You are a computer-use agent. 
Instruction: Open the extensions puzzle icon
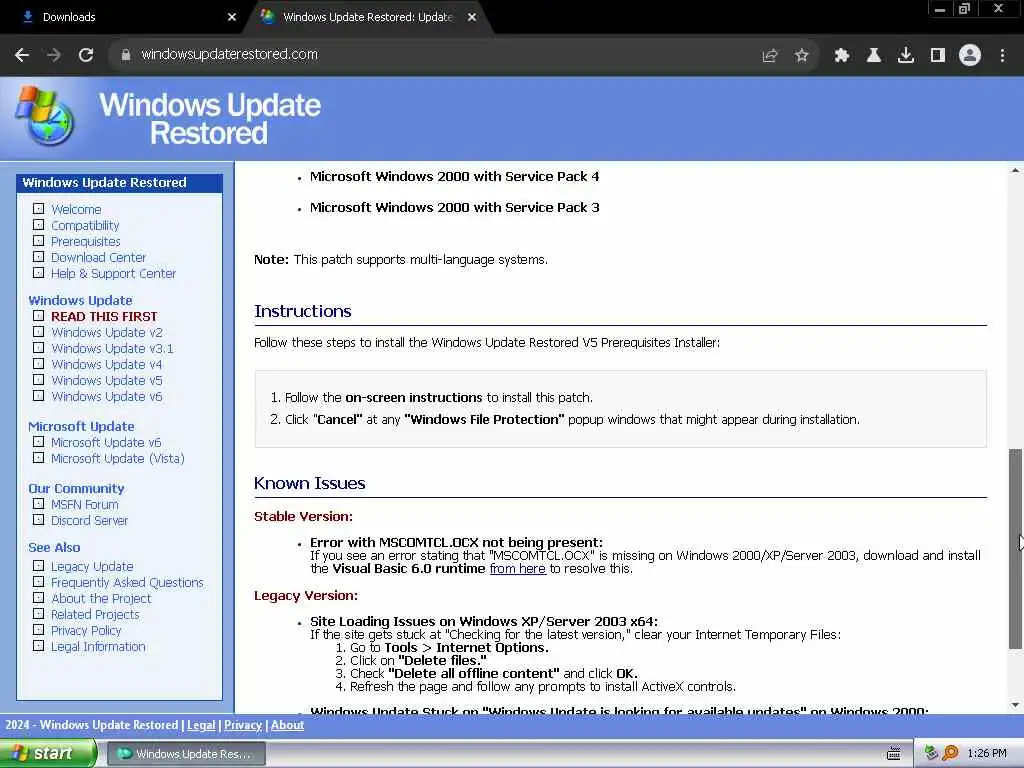(x=842, y=56)
